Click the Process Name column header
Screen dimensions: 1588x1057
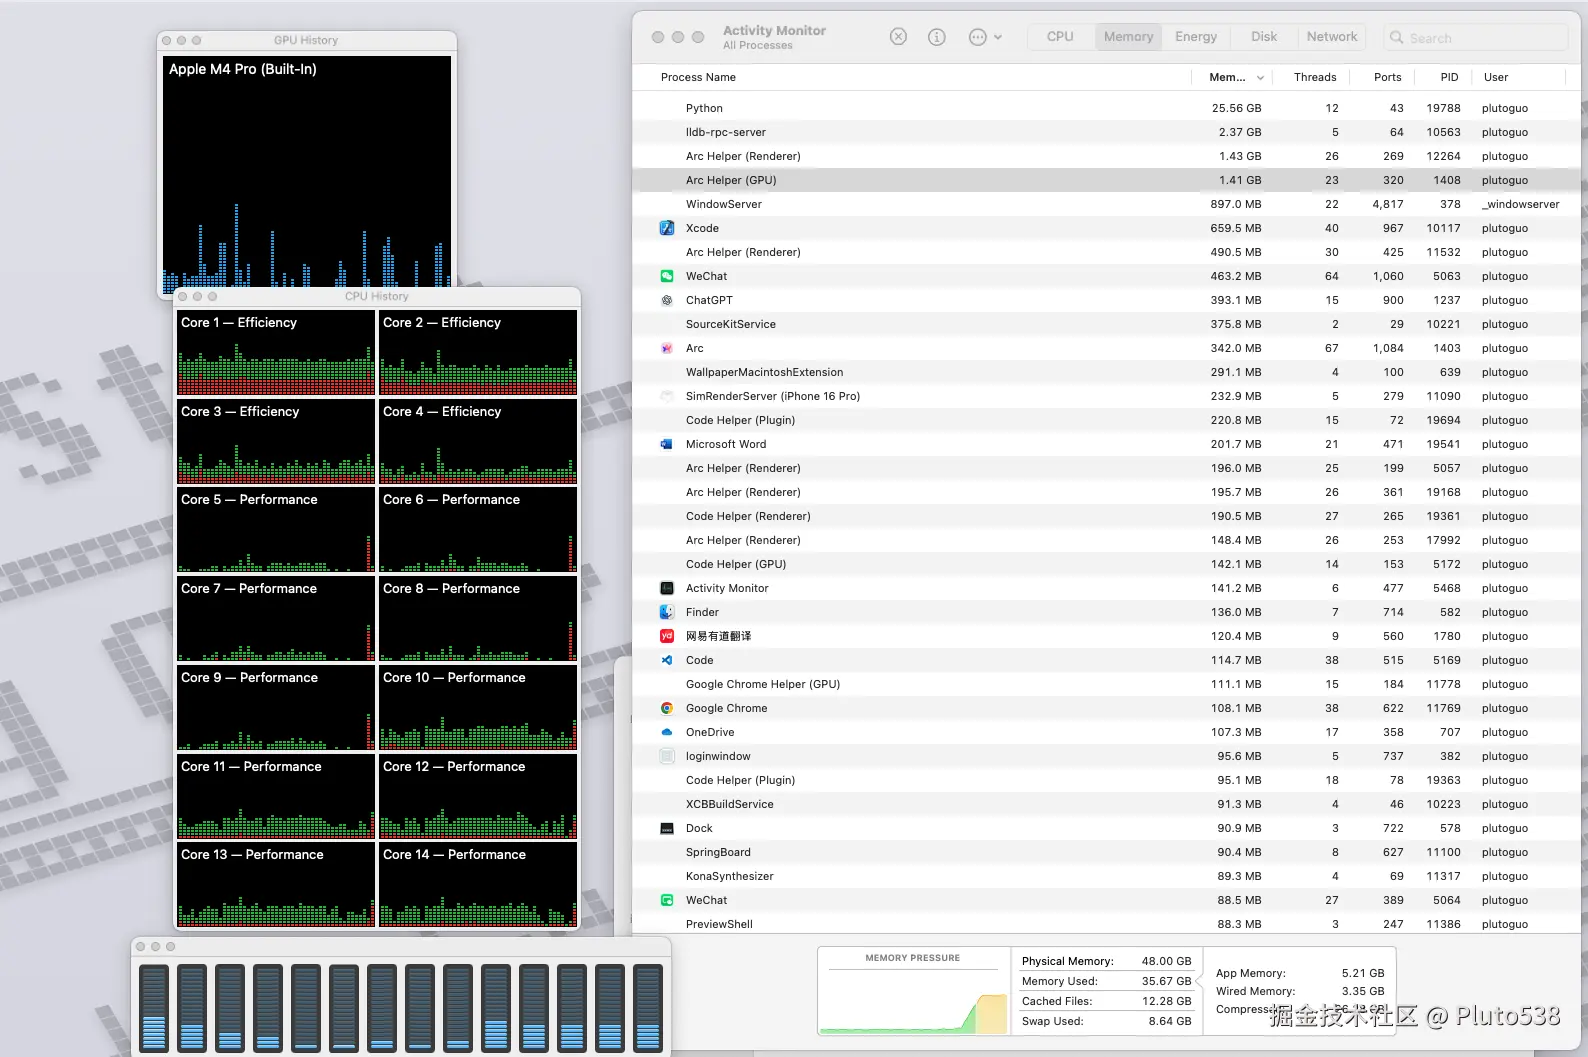(x=698, y=77)
